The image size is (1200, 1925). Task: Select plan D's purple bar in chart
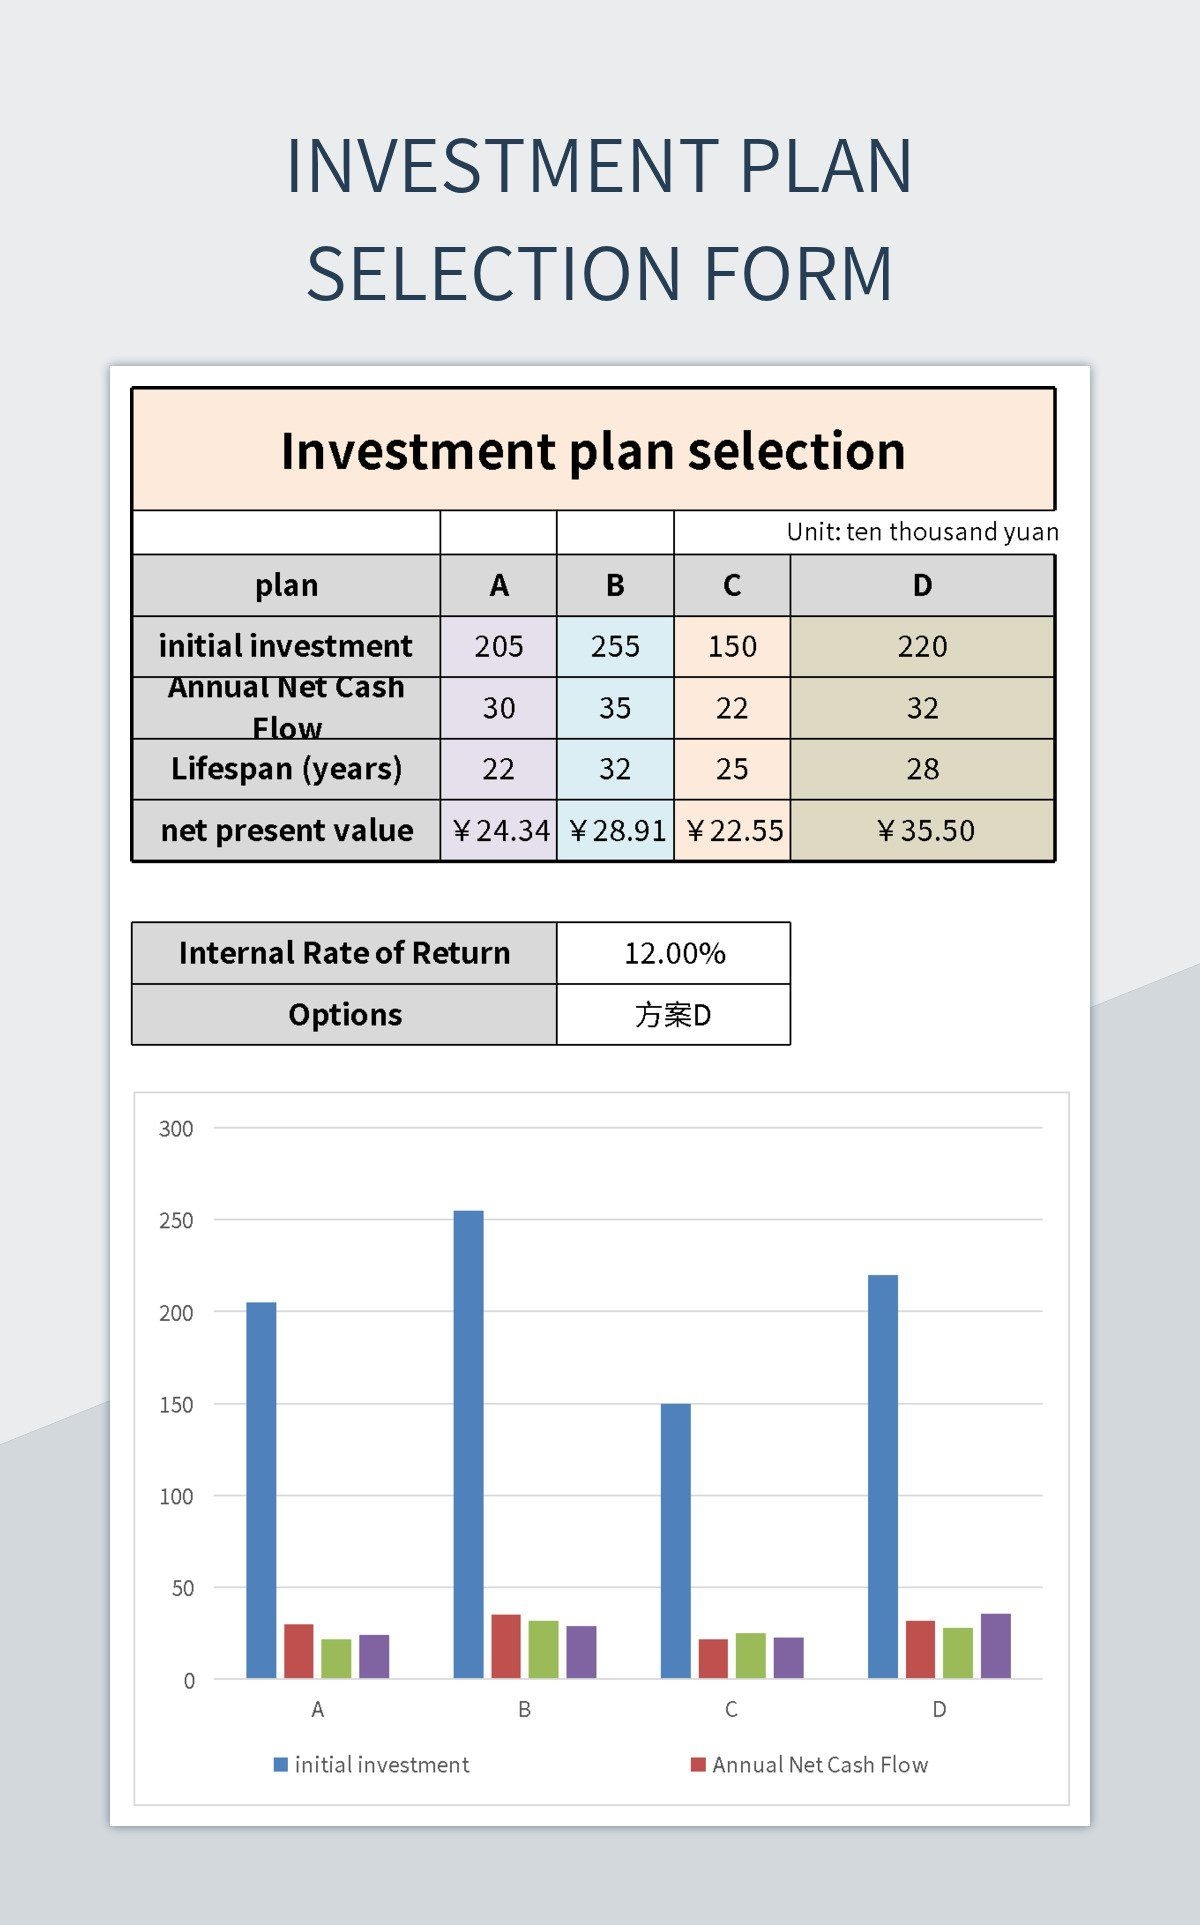pos(996,1645)
